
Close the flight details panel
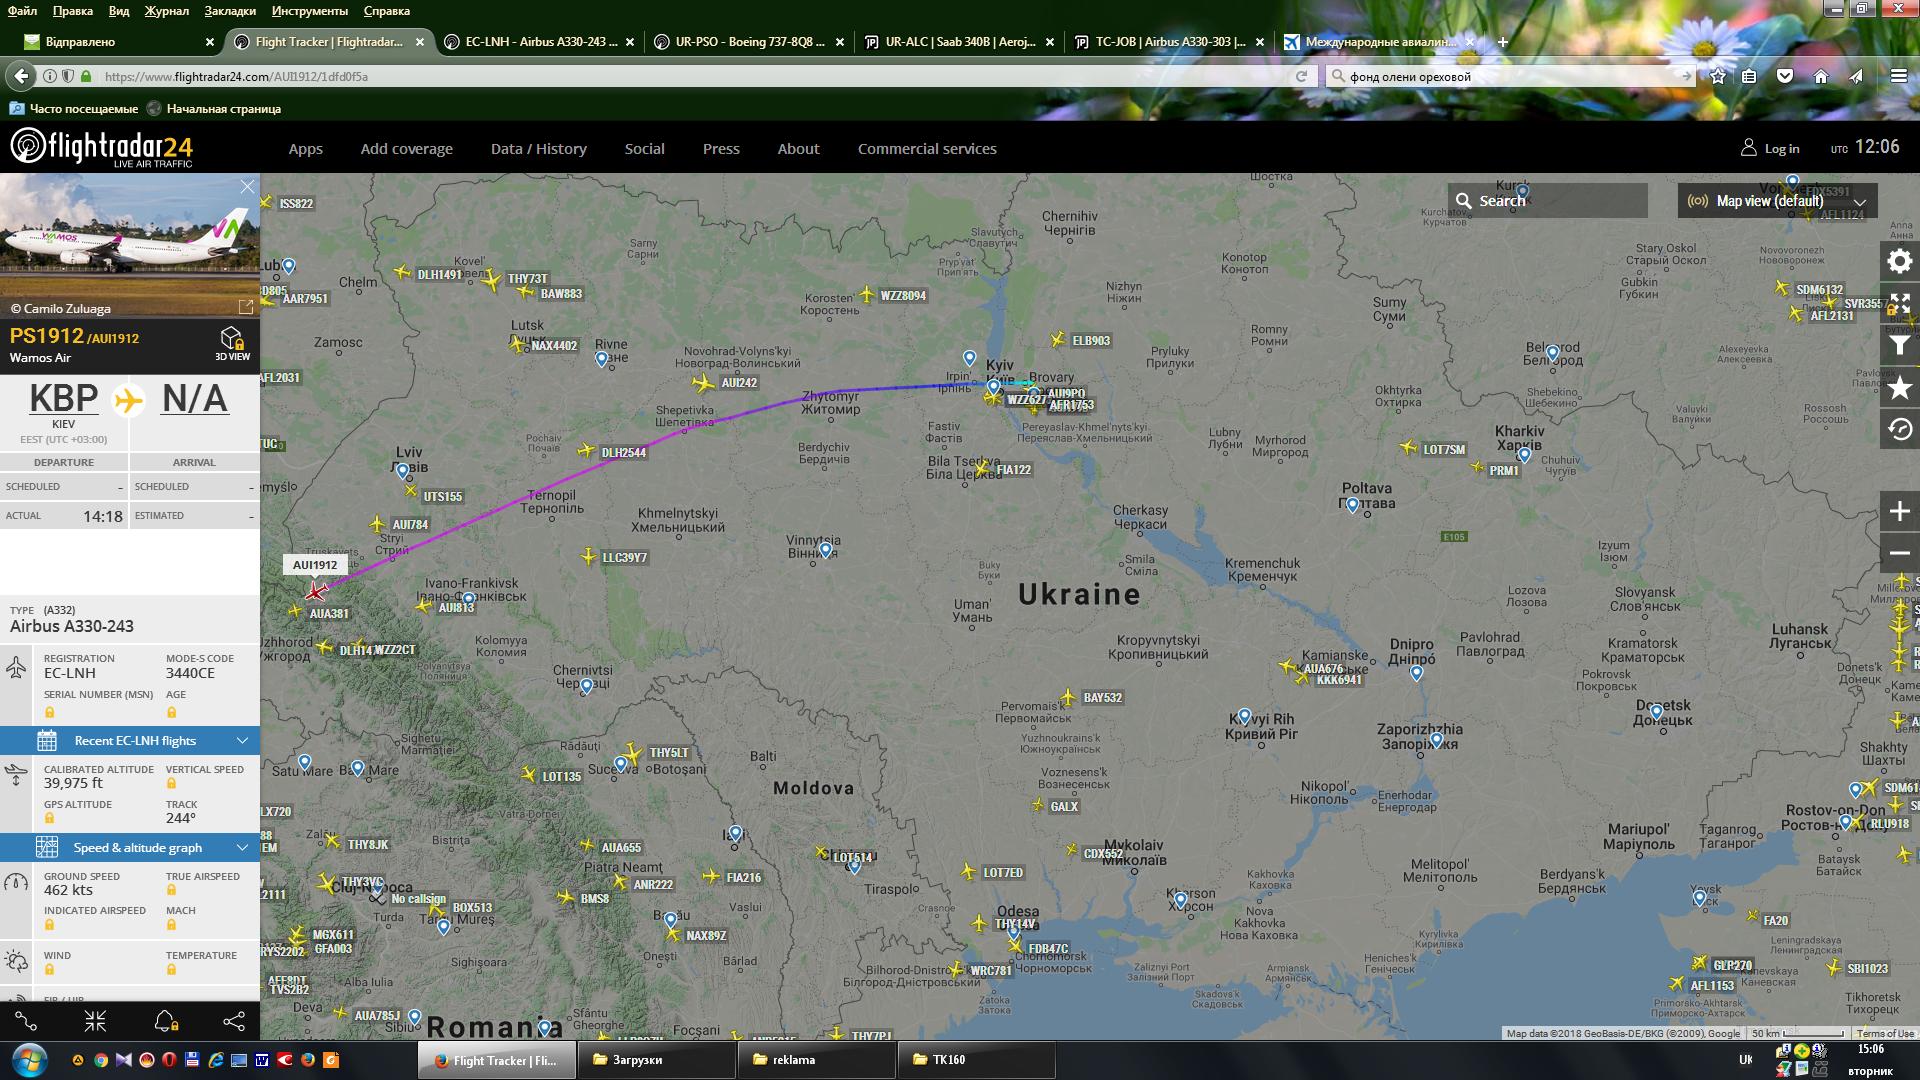click(x=247, y=187)
